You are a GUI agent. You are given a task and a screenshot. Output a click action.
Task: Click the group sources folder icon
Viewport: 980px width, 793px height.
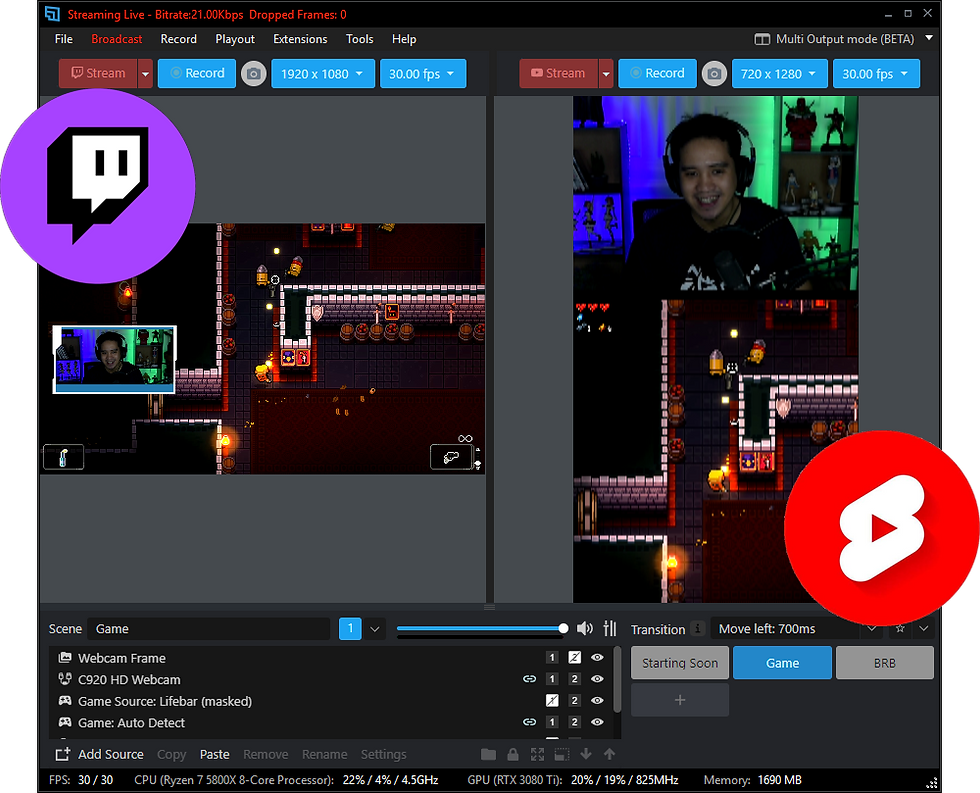point(489,754)
